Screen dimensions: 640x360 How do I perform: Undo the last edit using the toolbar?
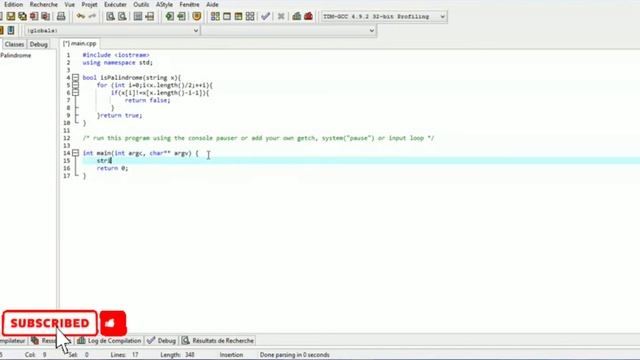[81, 16]
